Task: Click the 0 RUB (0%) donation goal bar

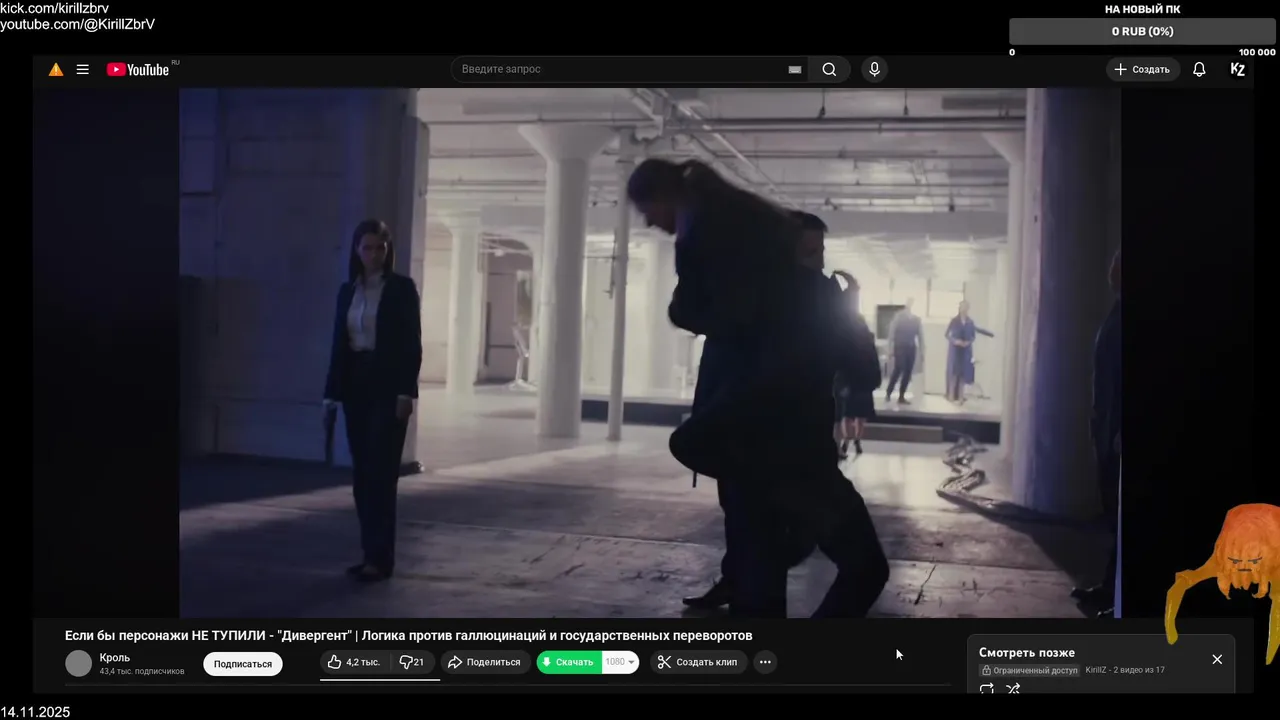Action: pos(1142,32)
